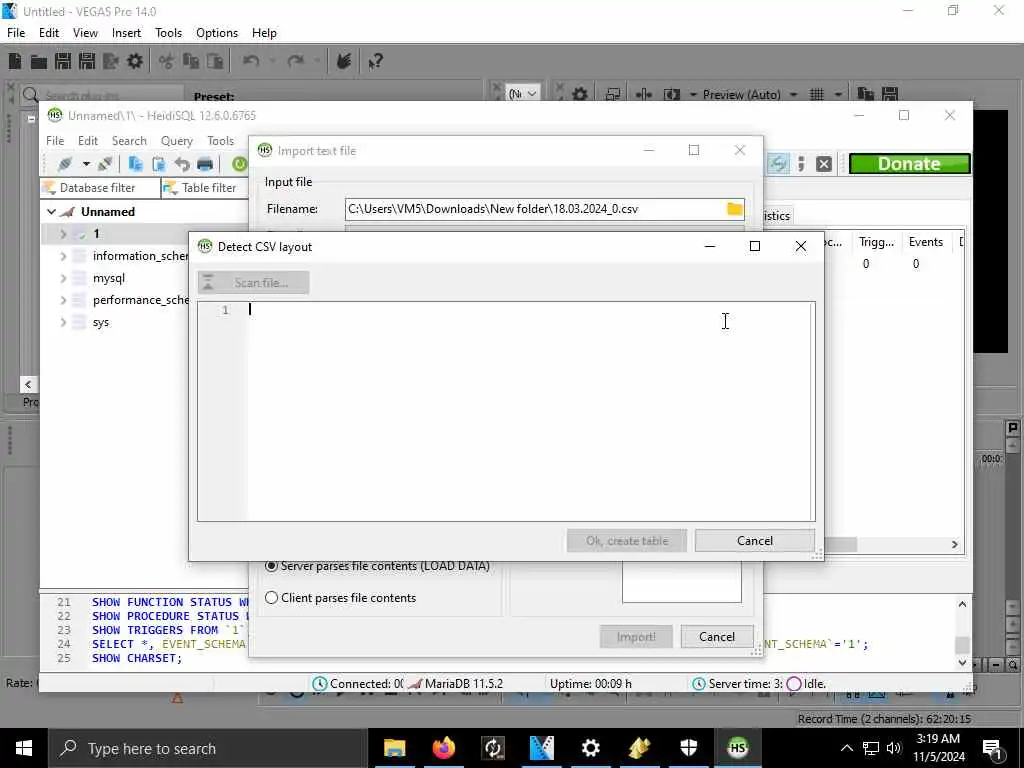
Task: Collapse the Unnamed session tree node
Action: coord(51,212)
